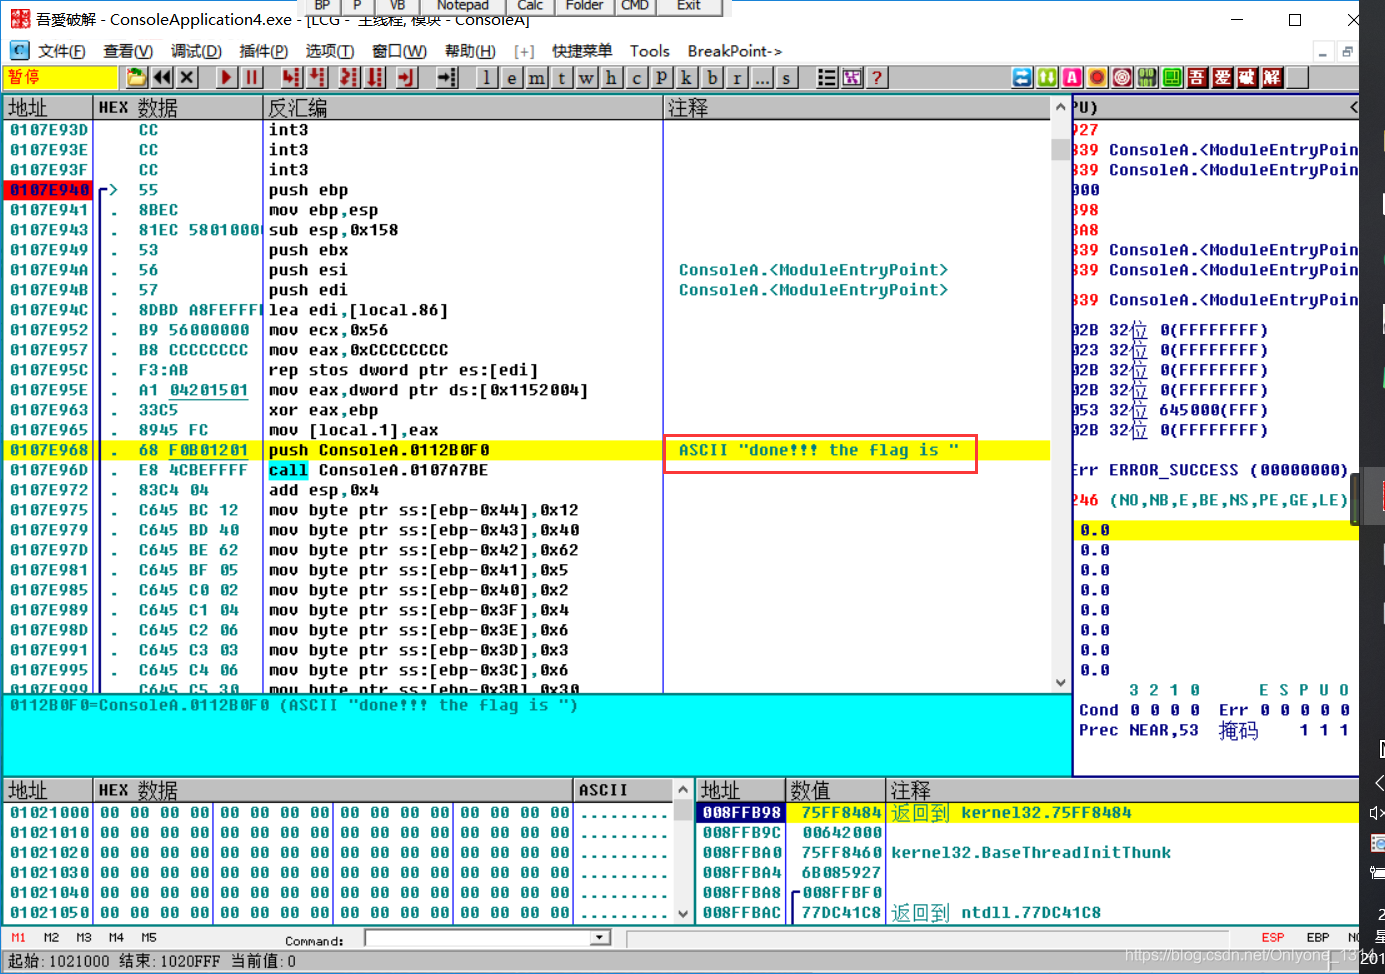Open references with the 'r' button
The image size is (1385, 974).
(x=737, y=77)
